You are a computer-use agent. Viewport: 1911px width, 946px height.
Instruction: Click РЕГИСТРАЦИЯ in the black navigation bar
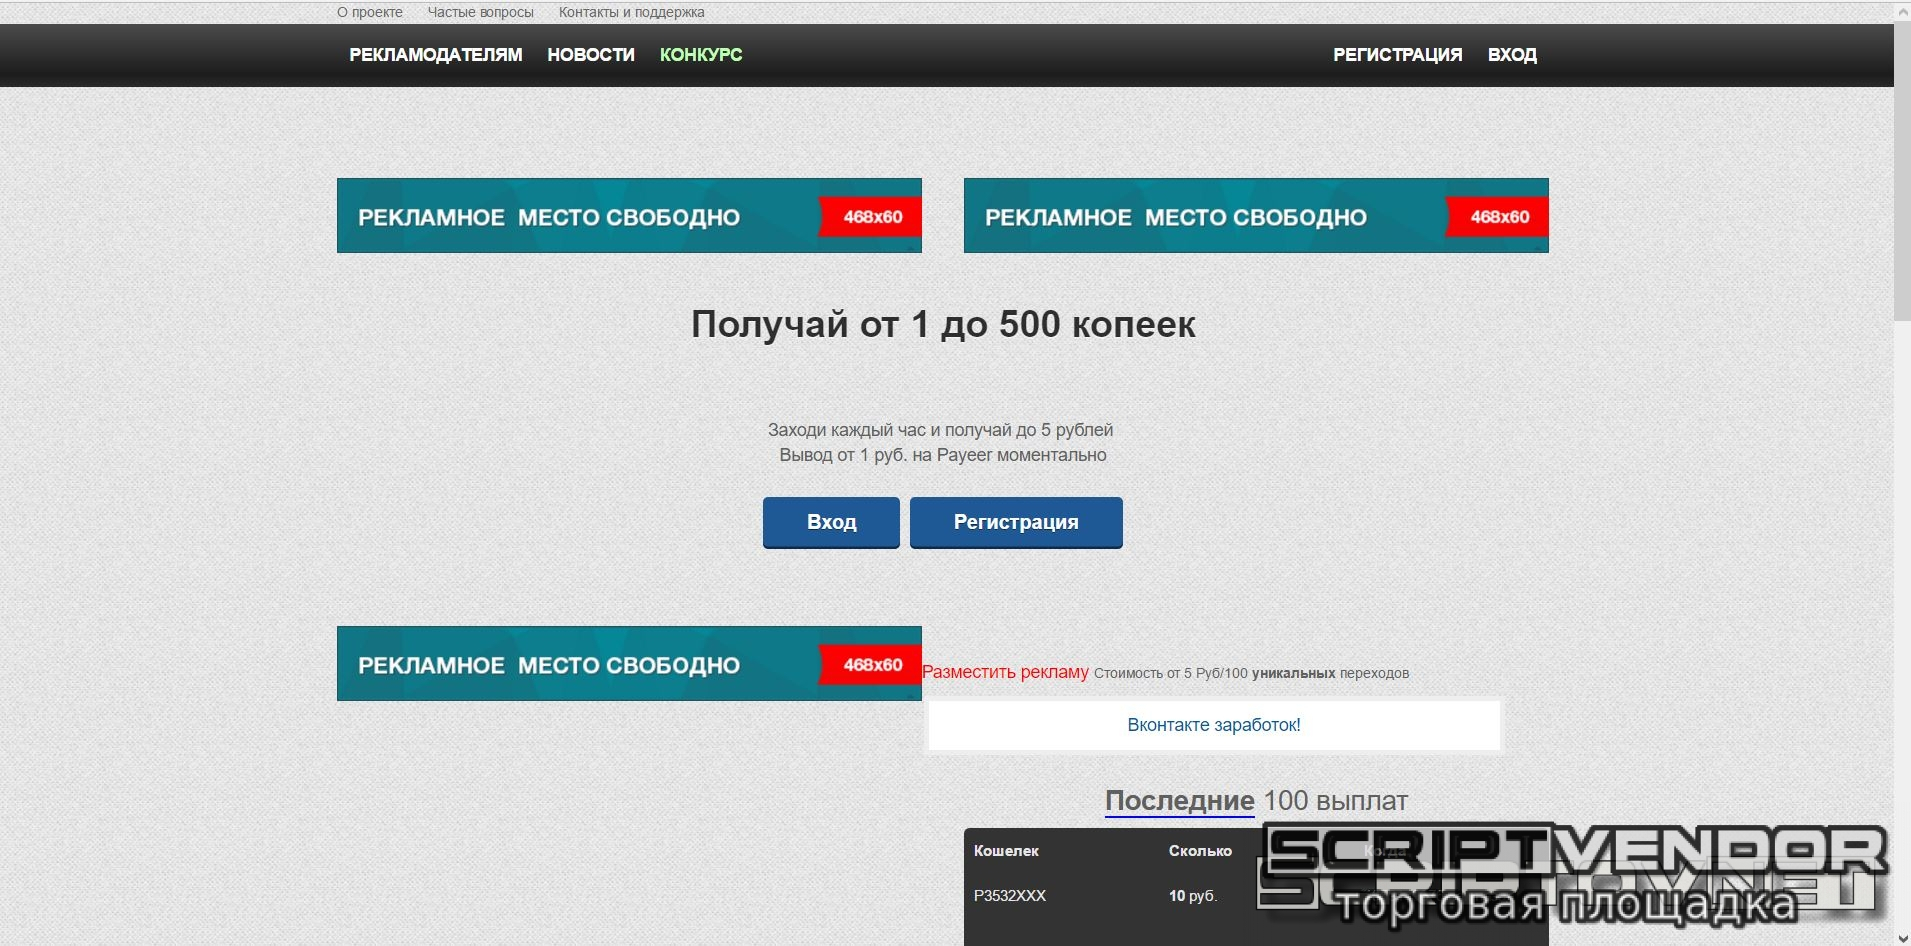point(1397,55)
